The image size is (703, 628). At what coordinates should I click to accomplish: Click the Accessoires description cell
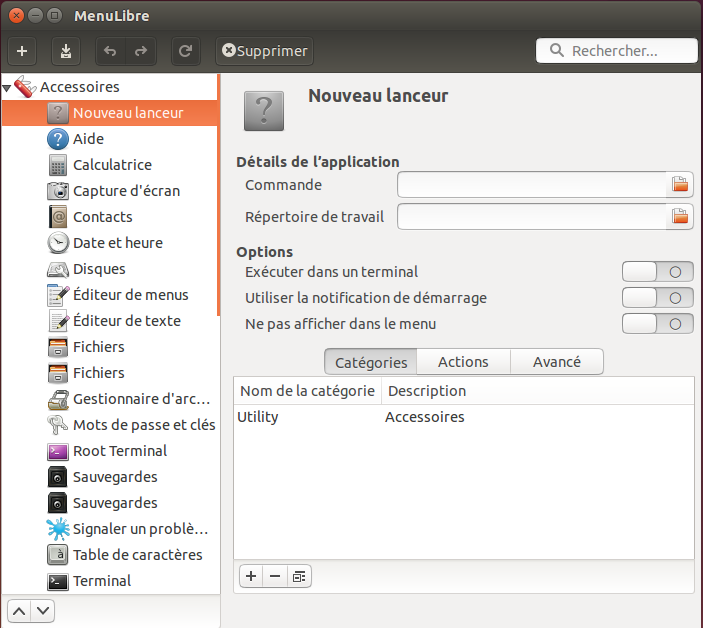pyautogui.click(x=425, y=417)
